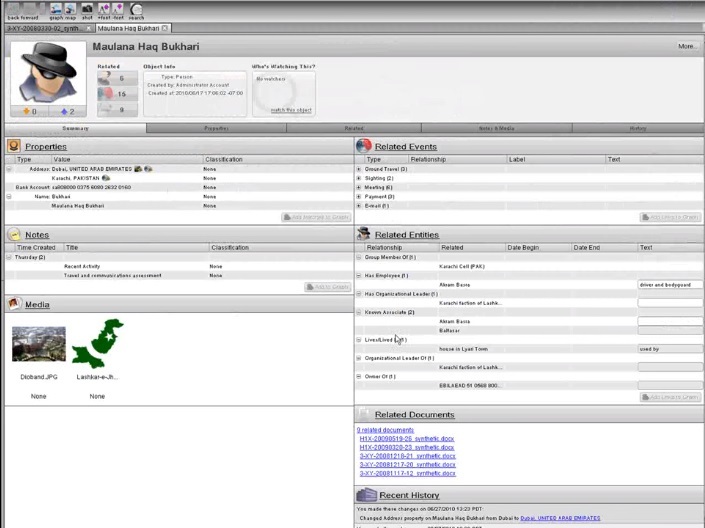Collapse the Owner Of relationship
Viewport: 705px width, 528px height.
359,376
